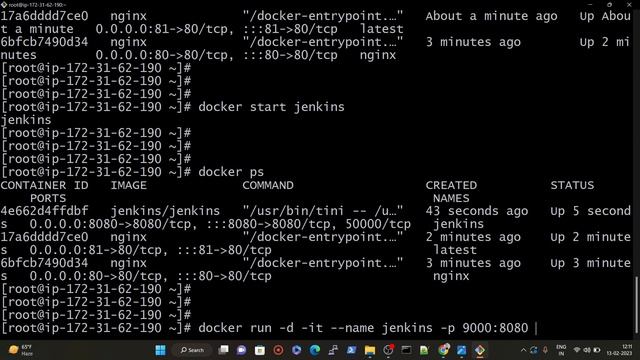Open the blue image viewer taskbar icon
This screenshot has width=640, height=360.
coord(462,350)
